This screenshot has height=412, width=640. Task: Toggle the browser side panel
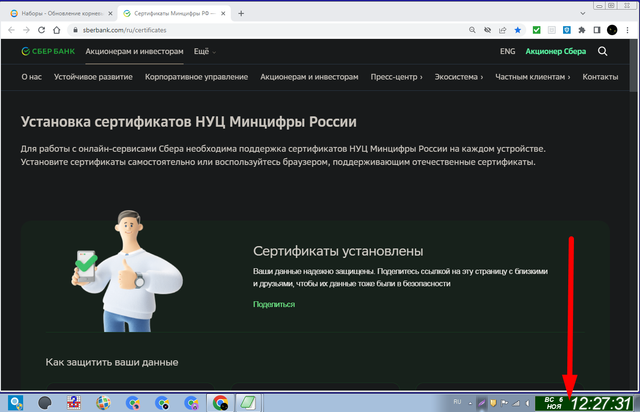tap(597, 30)
